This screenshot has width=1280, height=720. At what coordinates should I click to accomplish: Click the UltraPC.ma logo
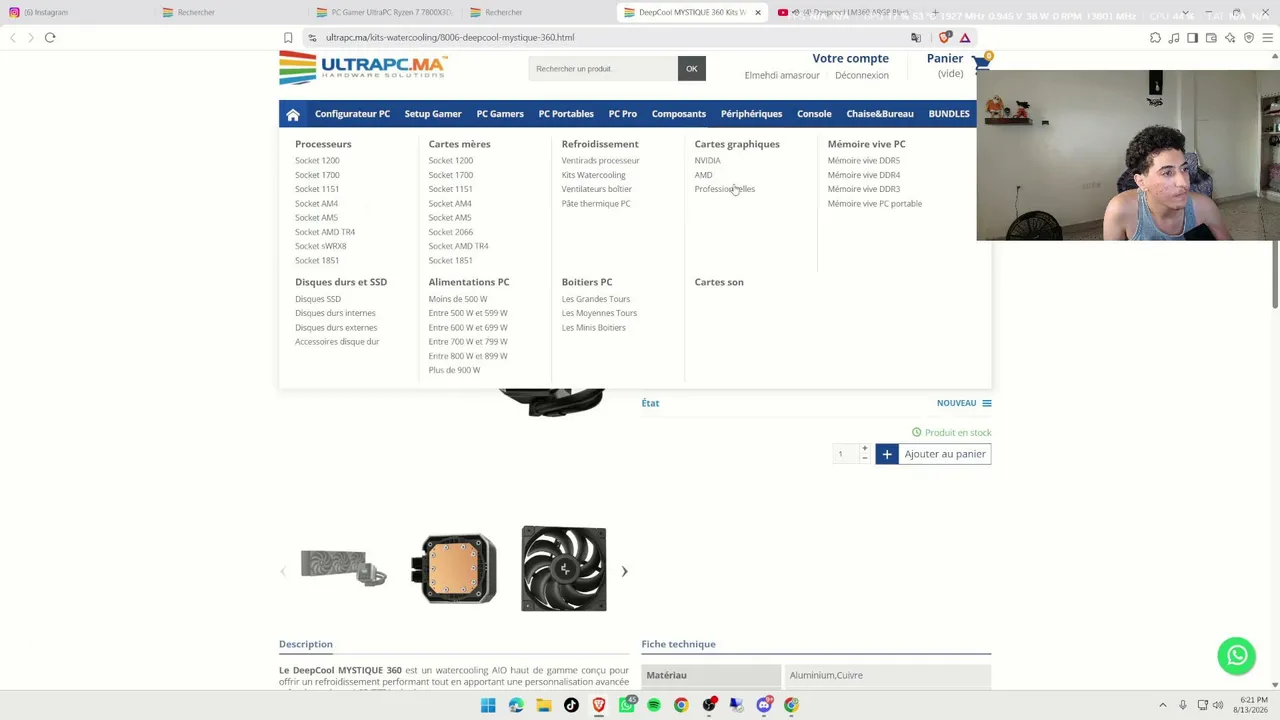click(363, 68)
